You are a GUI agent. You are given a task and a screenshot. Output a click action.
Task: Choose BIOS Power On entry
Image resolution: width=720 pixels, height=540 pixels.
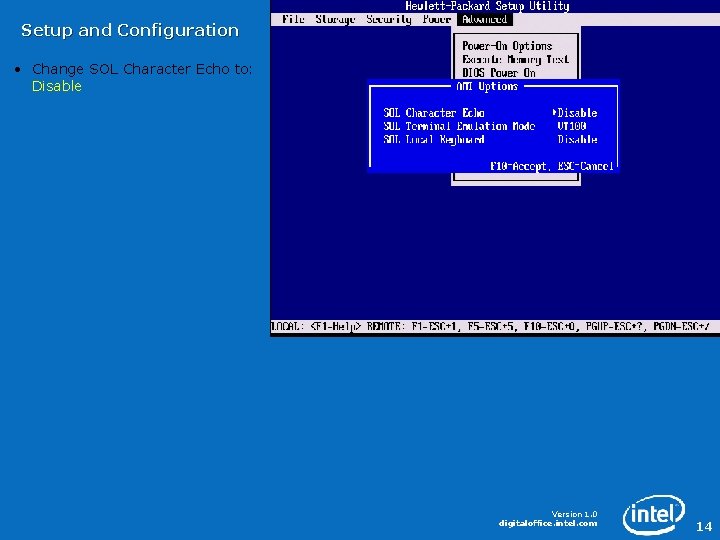pyautogui.click(x=499, y=73)
